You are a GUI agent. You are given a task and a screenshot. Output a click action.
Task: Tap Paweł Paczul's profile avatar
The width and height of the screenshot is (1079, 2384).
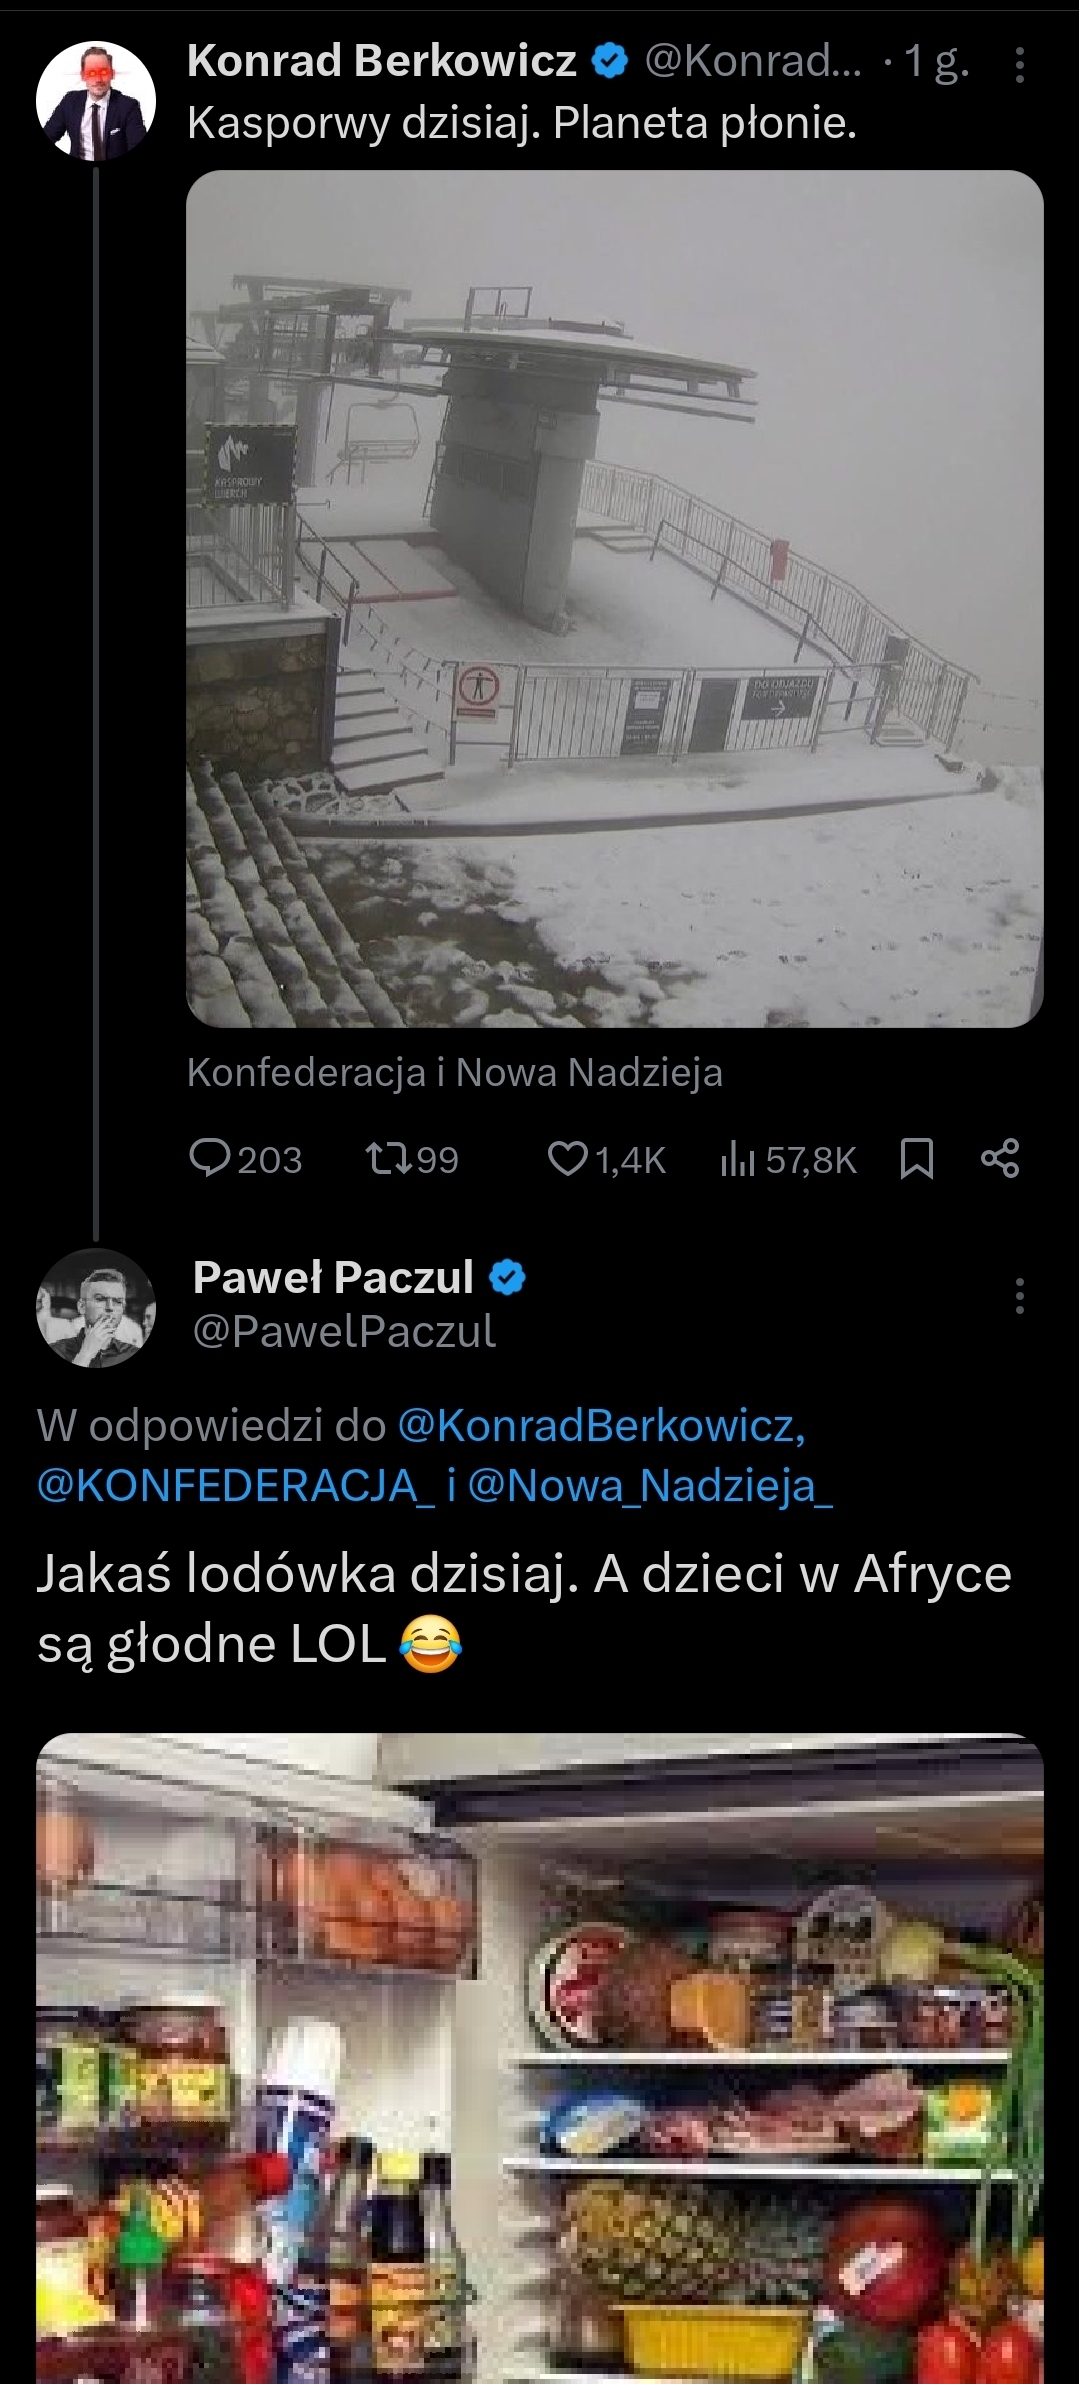pos(96,1307)
